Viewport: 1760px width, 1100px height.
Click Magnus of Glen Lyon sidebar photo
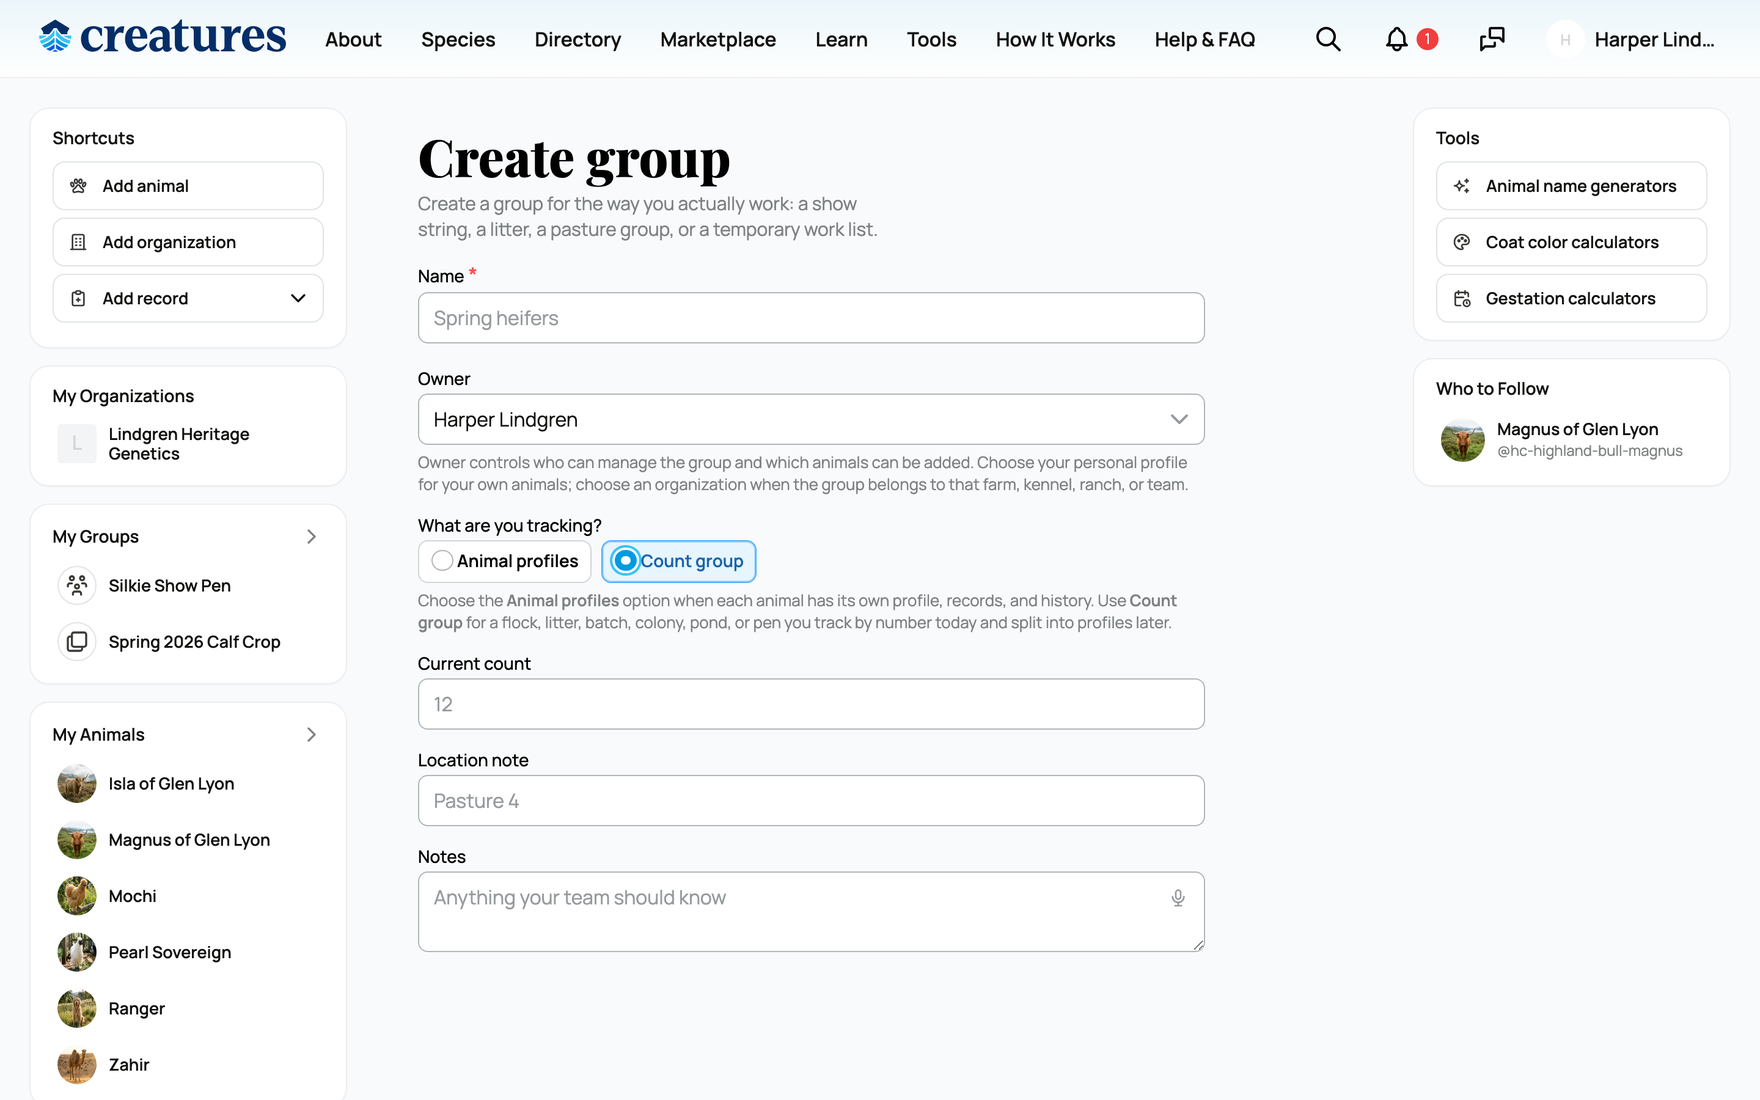click(x=77, y=839)
